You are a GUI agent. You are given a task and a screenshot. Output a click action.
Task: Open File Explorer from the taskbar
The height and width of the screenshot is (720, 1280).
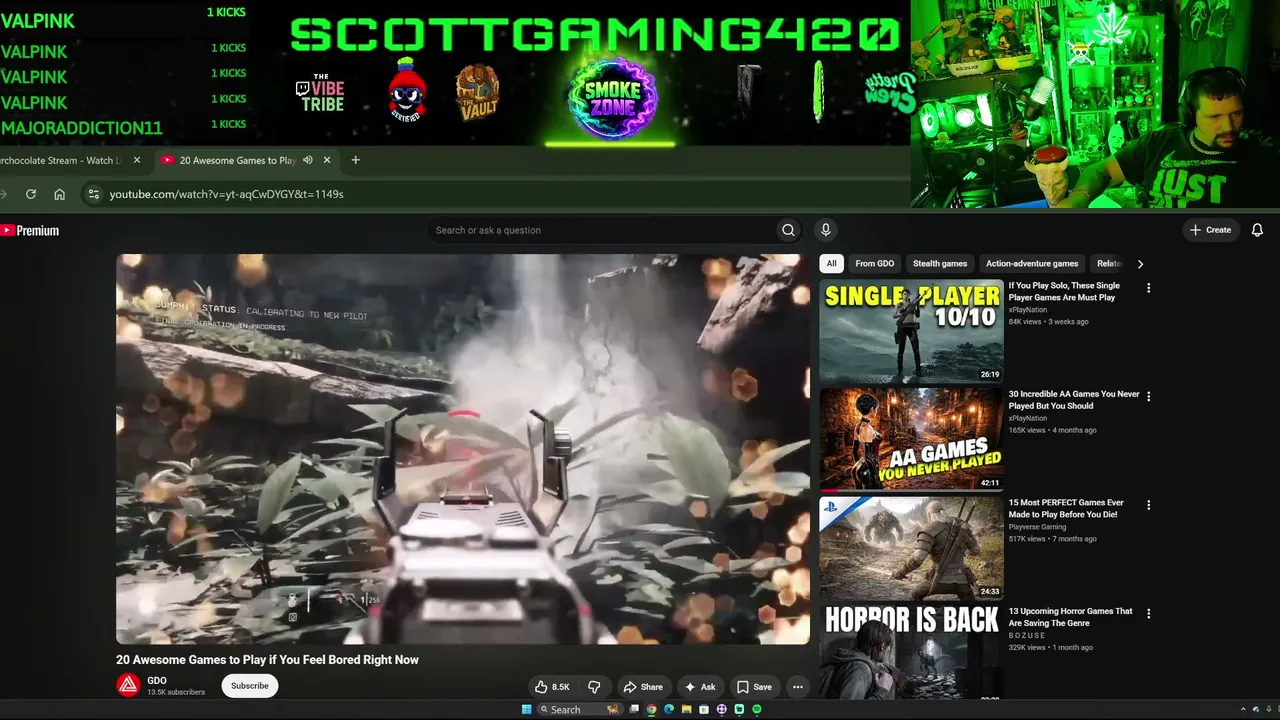(686, 709)
